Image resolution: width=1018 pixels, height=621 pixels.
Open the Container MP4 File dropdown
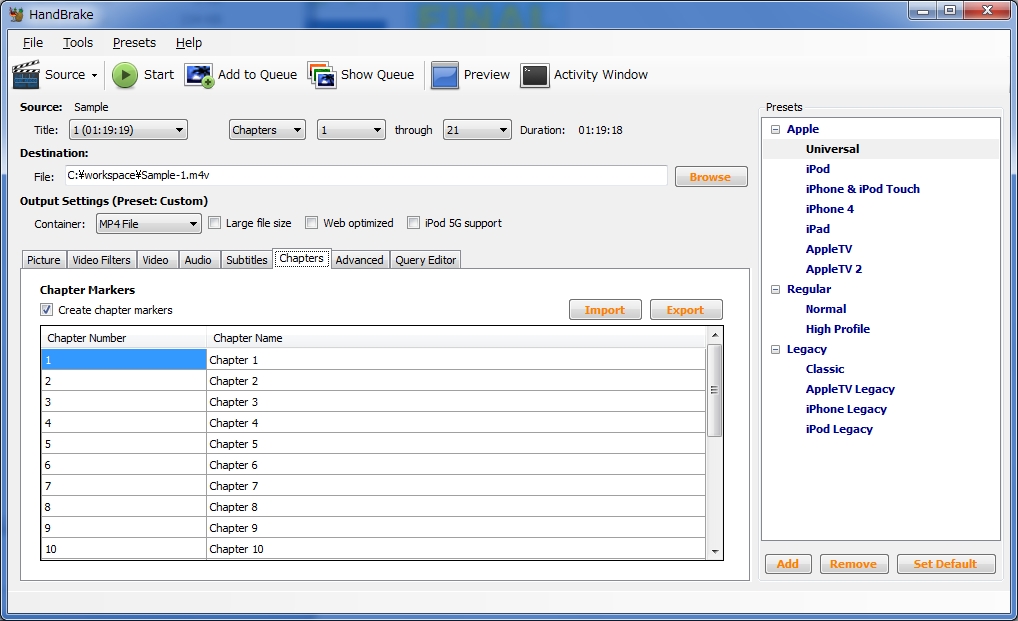tap(148, 224)
